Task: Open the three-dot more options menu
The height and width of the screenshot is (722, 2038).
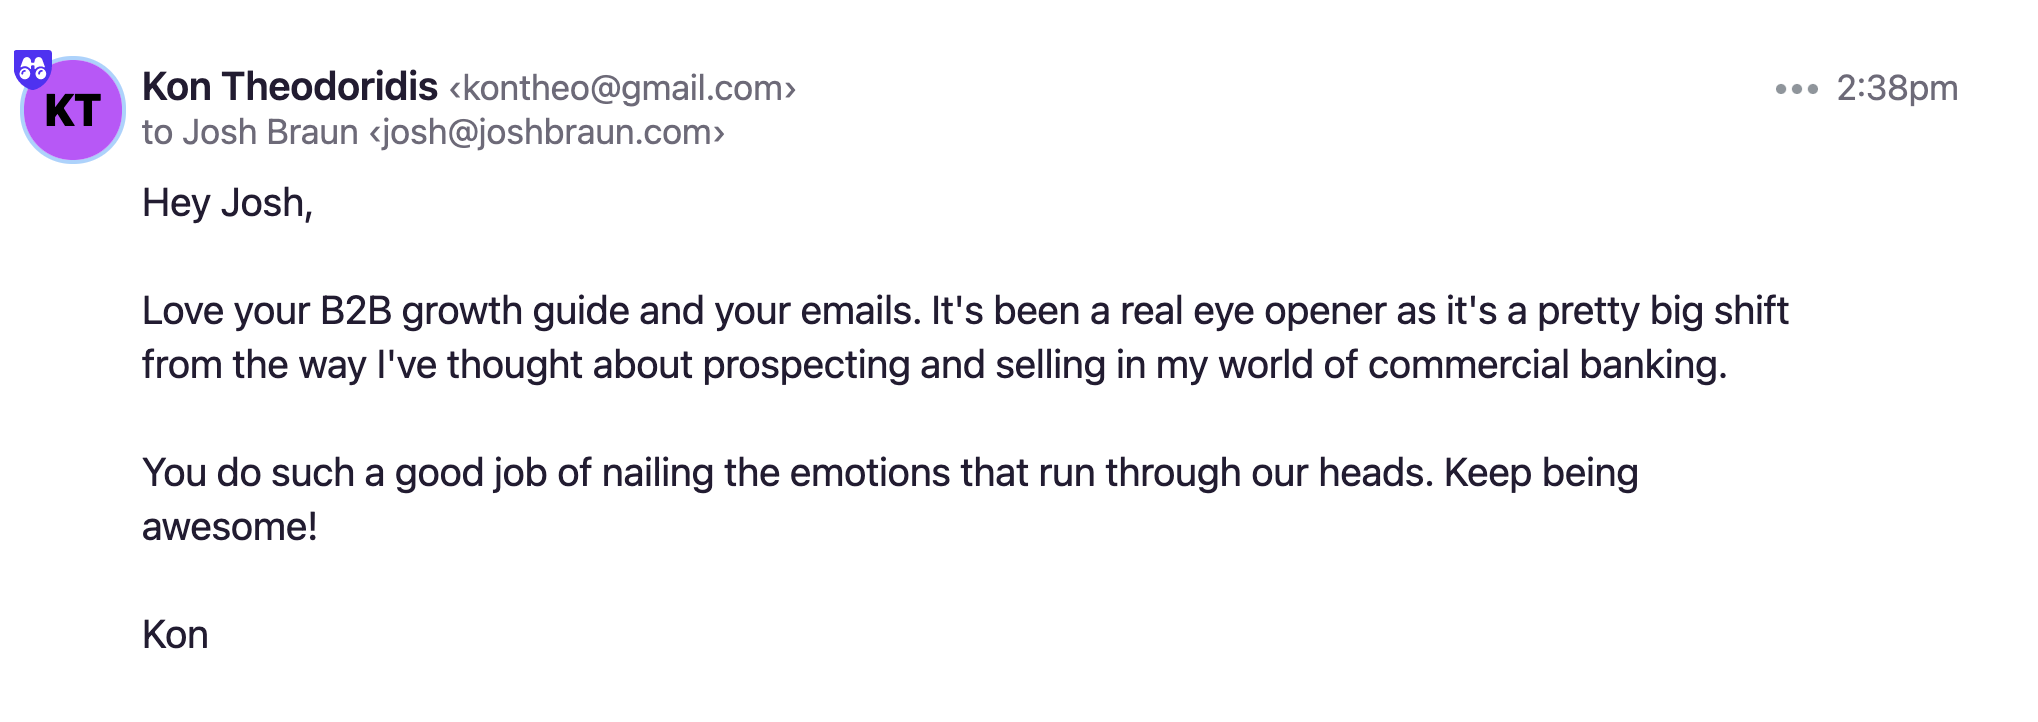Action: (x=1796, y=89)
